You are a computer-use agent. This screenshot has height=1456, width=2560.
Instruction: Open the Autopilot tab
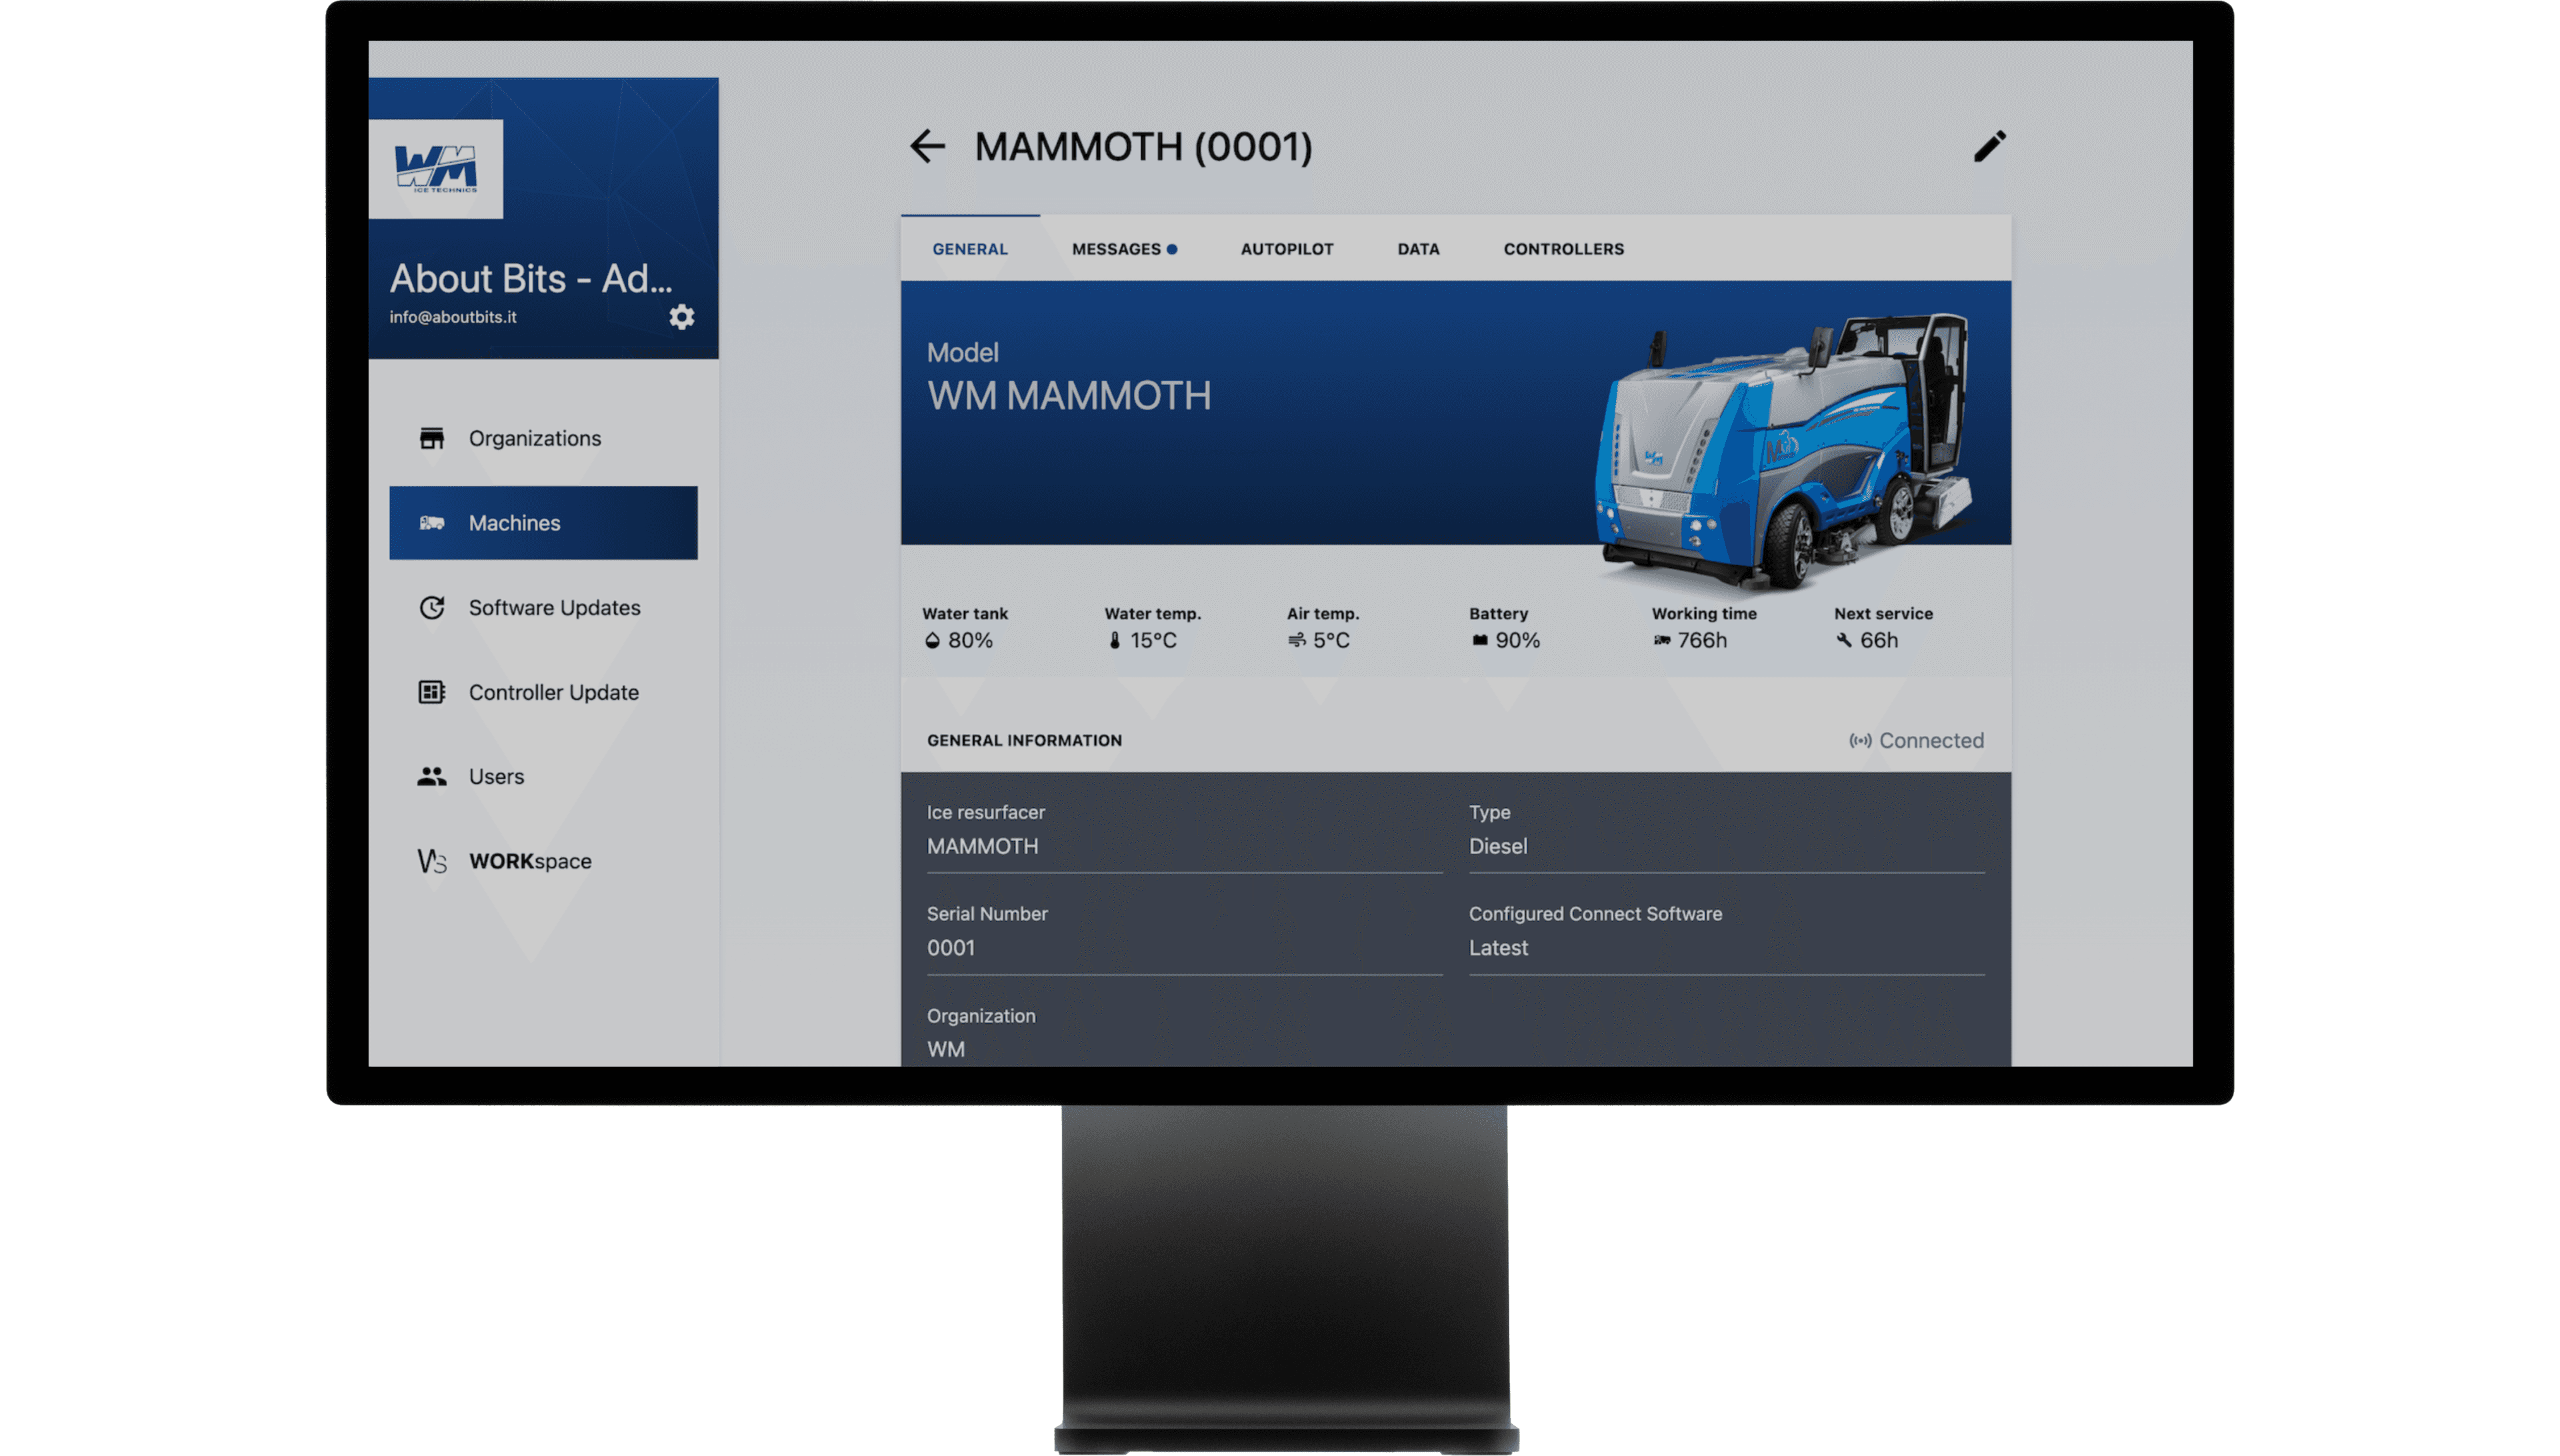click(x=1286, y=249)
